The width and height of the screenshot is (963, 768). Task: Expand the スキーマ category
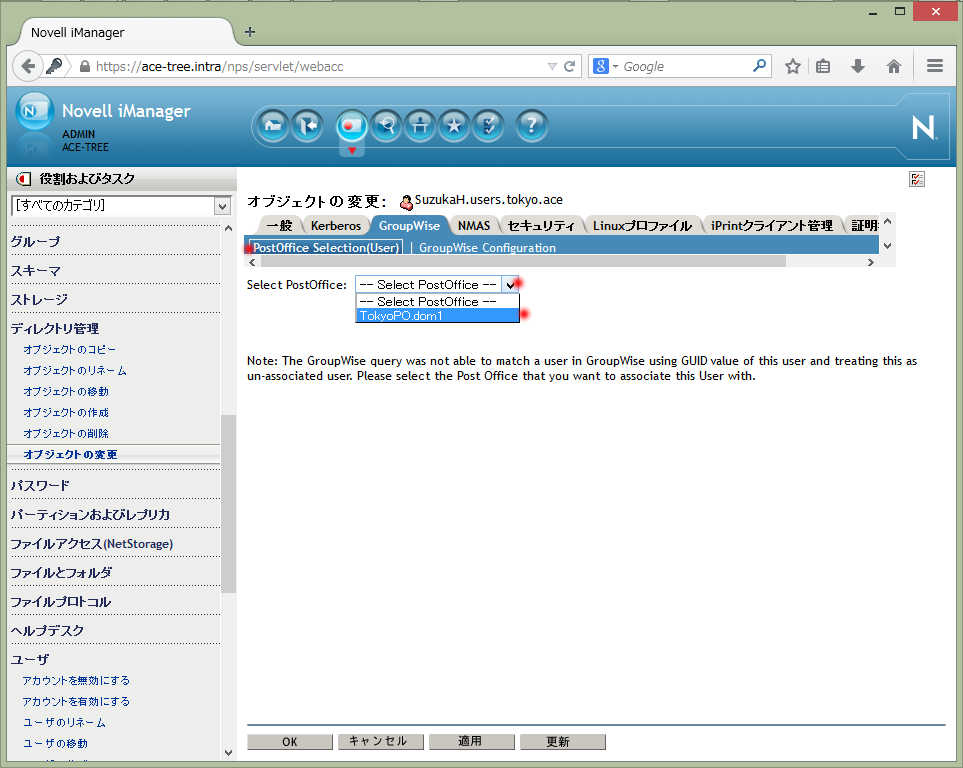pyautogui.click(x=35, y=270)
